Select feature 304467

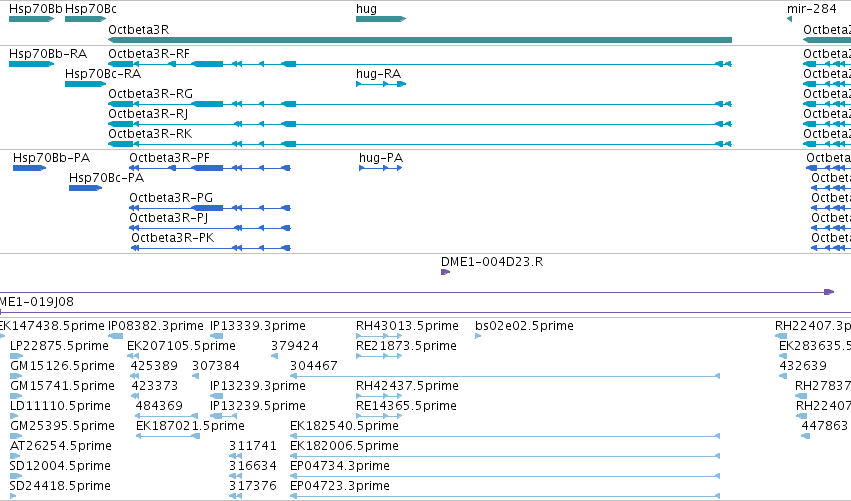pos(314,366)
